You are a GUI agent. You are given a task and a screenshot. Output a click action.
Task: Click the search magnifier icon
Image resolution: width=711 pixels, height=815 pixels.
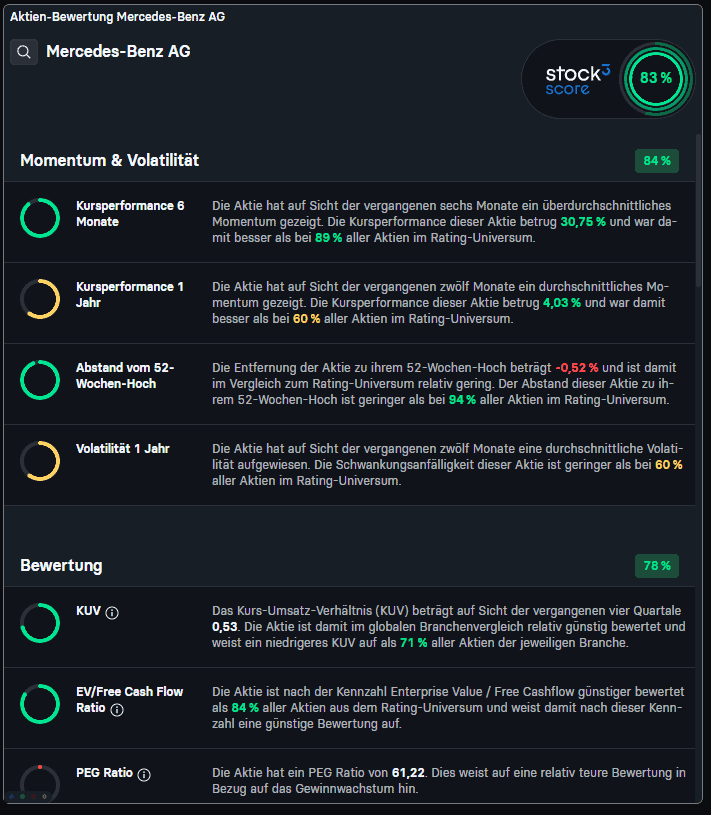tap(23, 51)
